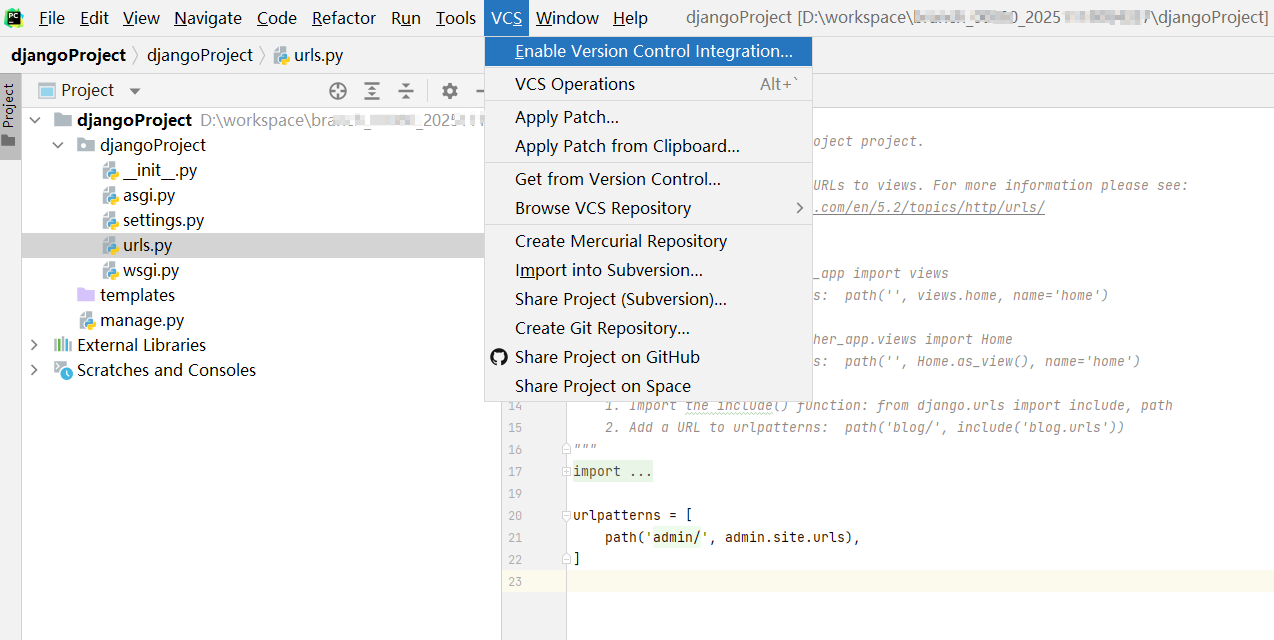Click the templates folder icon

point(86,295)
